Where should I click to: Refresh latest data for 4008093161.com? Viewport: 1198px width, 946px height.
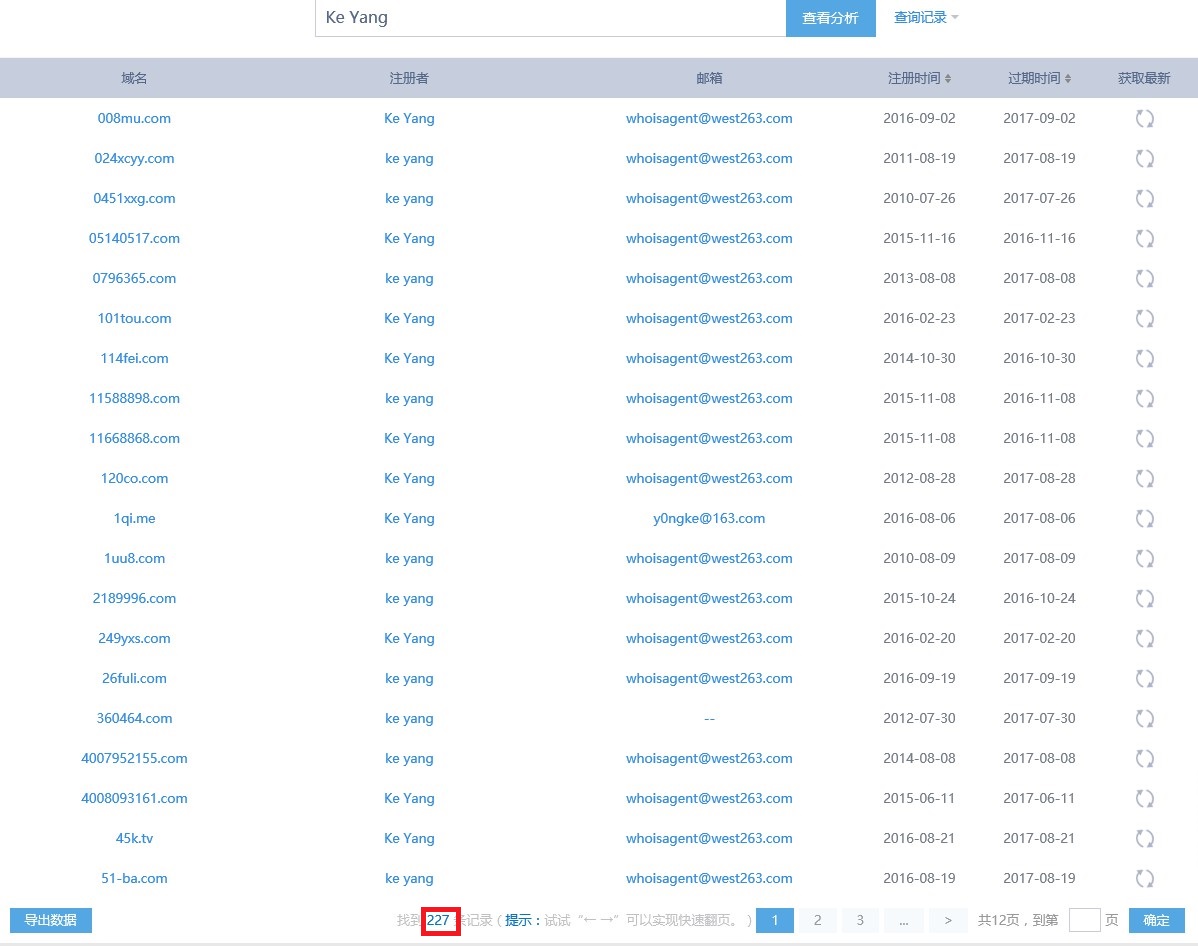(x=1144, y=799)
